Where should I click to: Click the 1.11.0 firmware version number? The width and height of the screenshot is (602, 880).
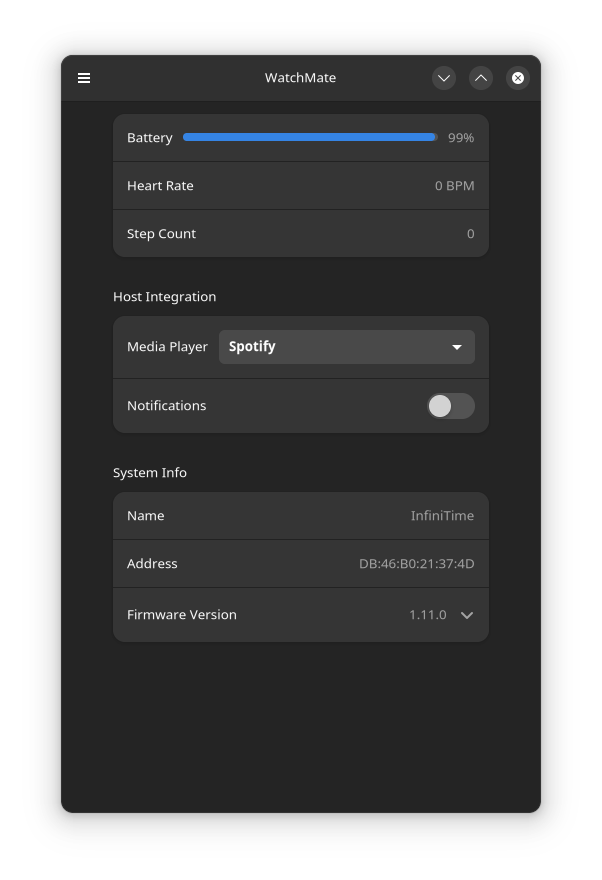click(x=427, y=615)
